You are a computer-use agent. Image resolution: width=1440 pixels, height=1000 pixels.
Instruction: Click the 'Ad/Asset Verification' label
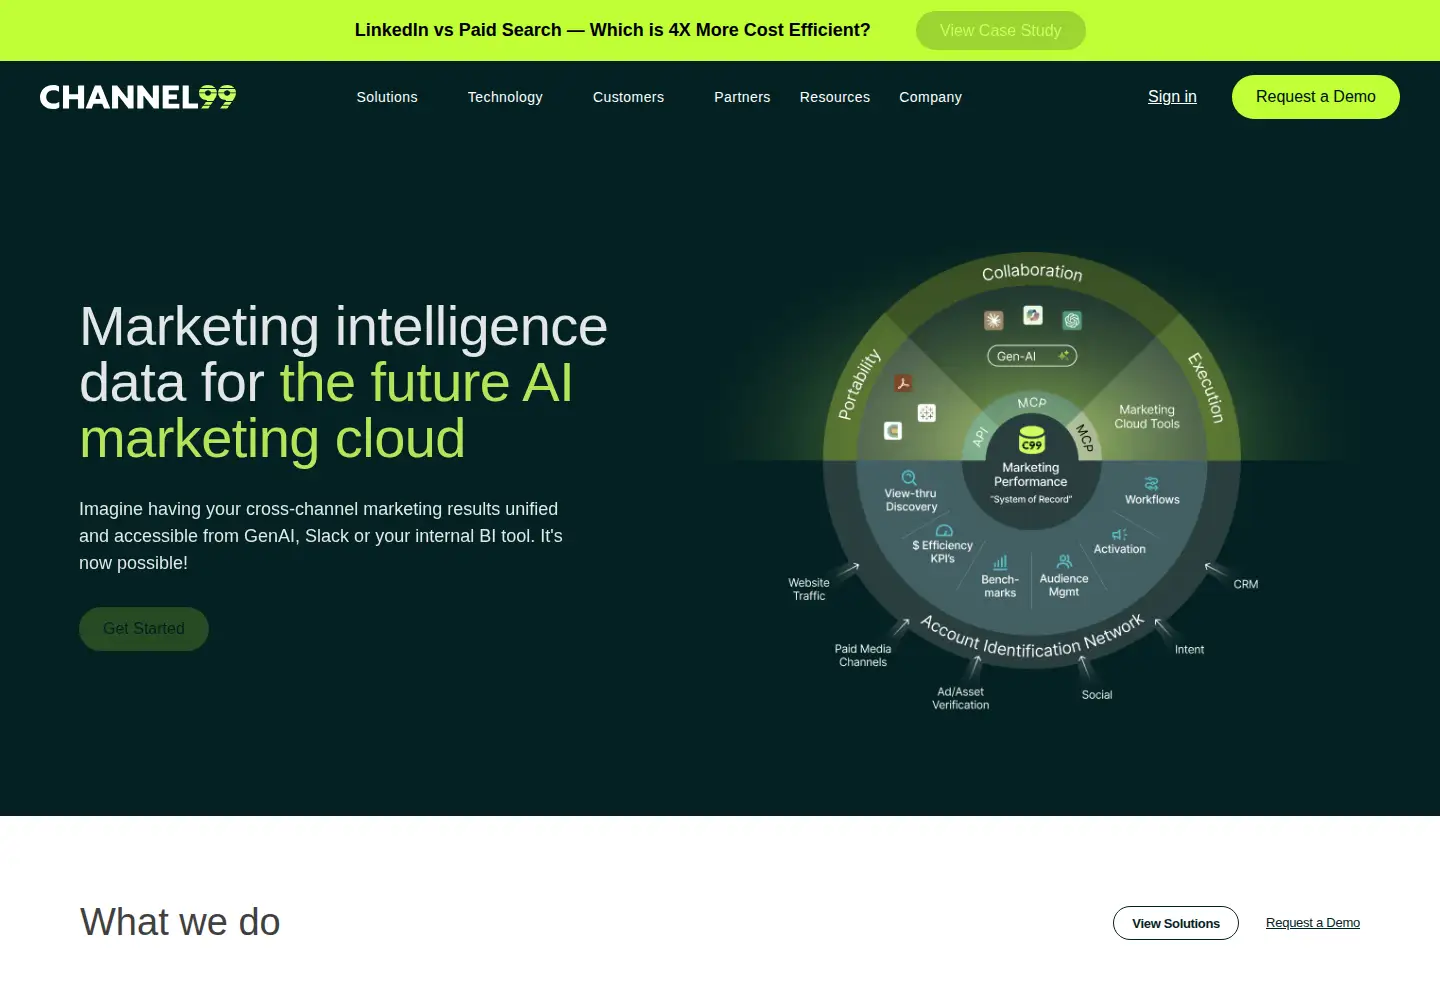coord(961,698)
